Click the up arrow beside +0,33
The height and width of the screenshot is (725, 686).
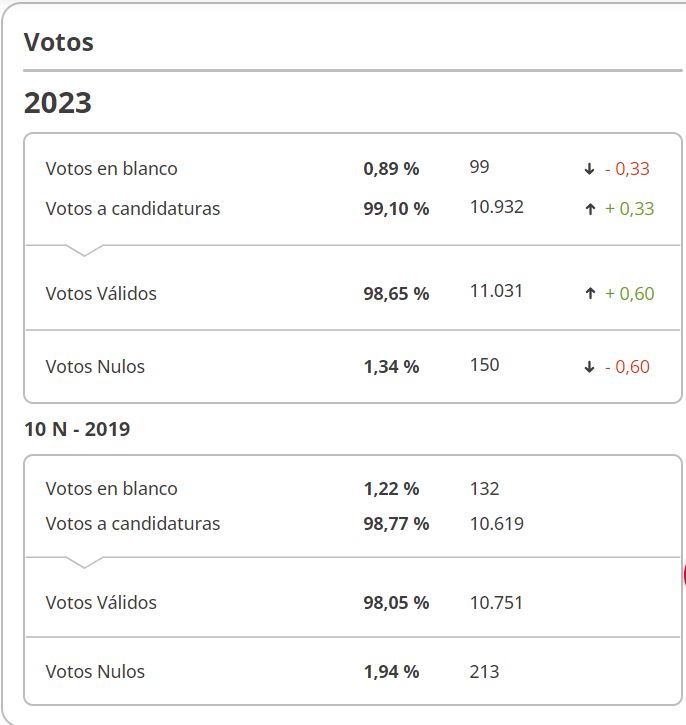point(590,209)
